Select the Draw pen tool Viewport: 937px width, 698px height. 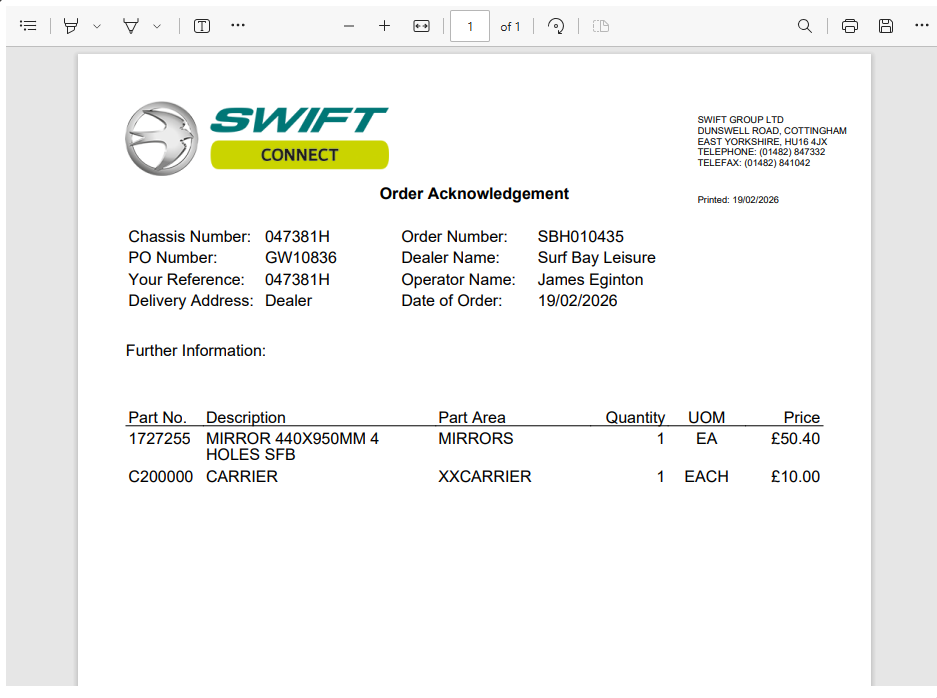pos(131,26)
